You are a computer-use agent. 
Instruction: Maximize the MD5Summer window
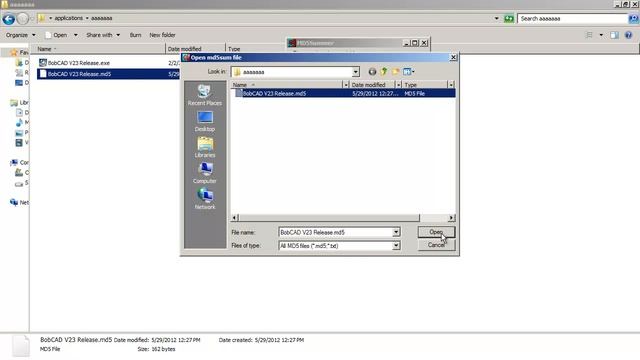coord(415,43)
